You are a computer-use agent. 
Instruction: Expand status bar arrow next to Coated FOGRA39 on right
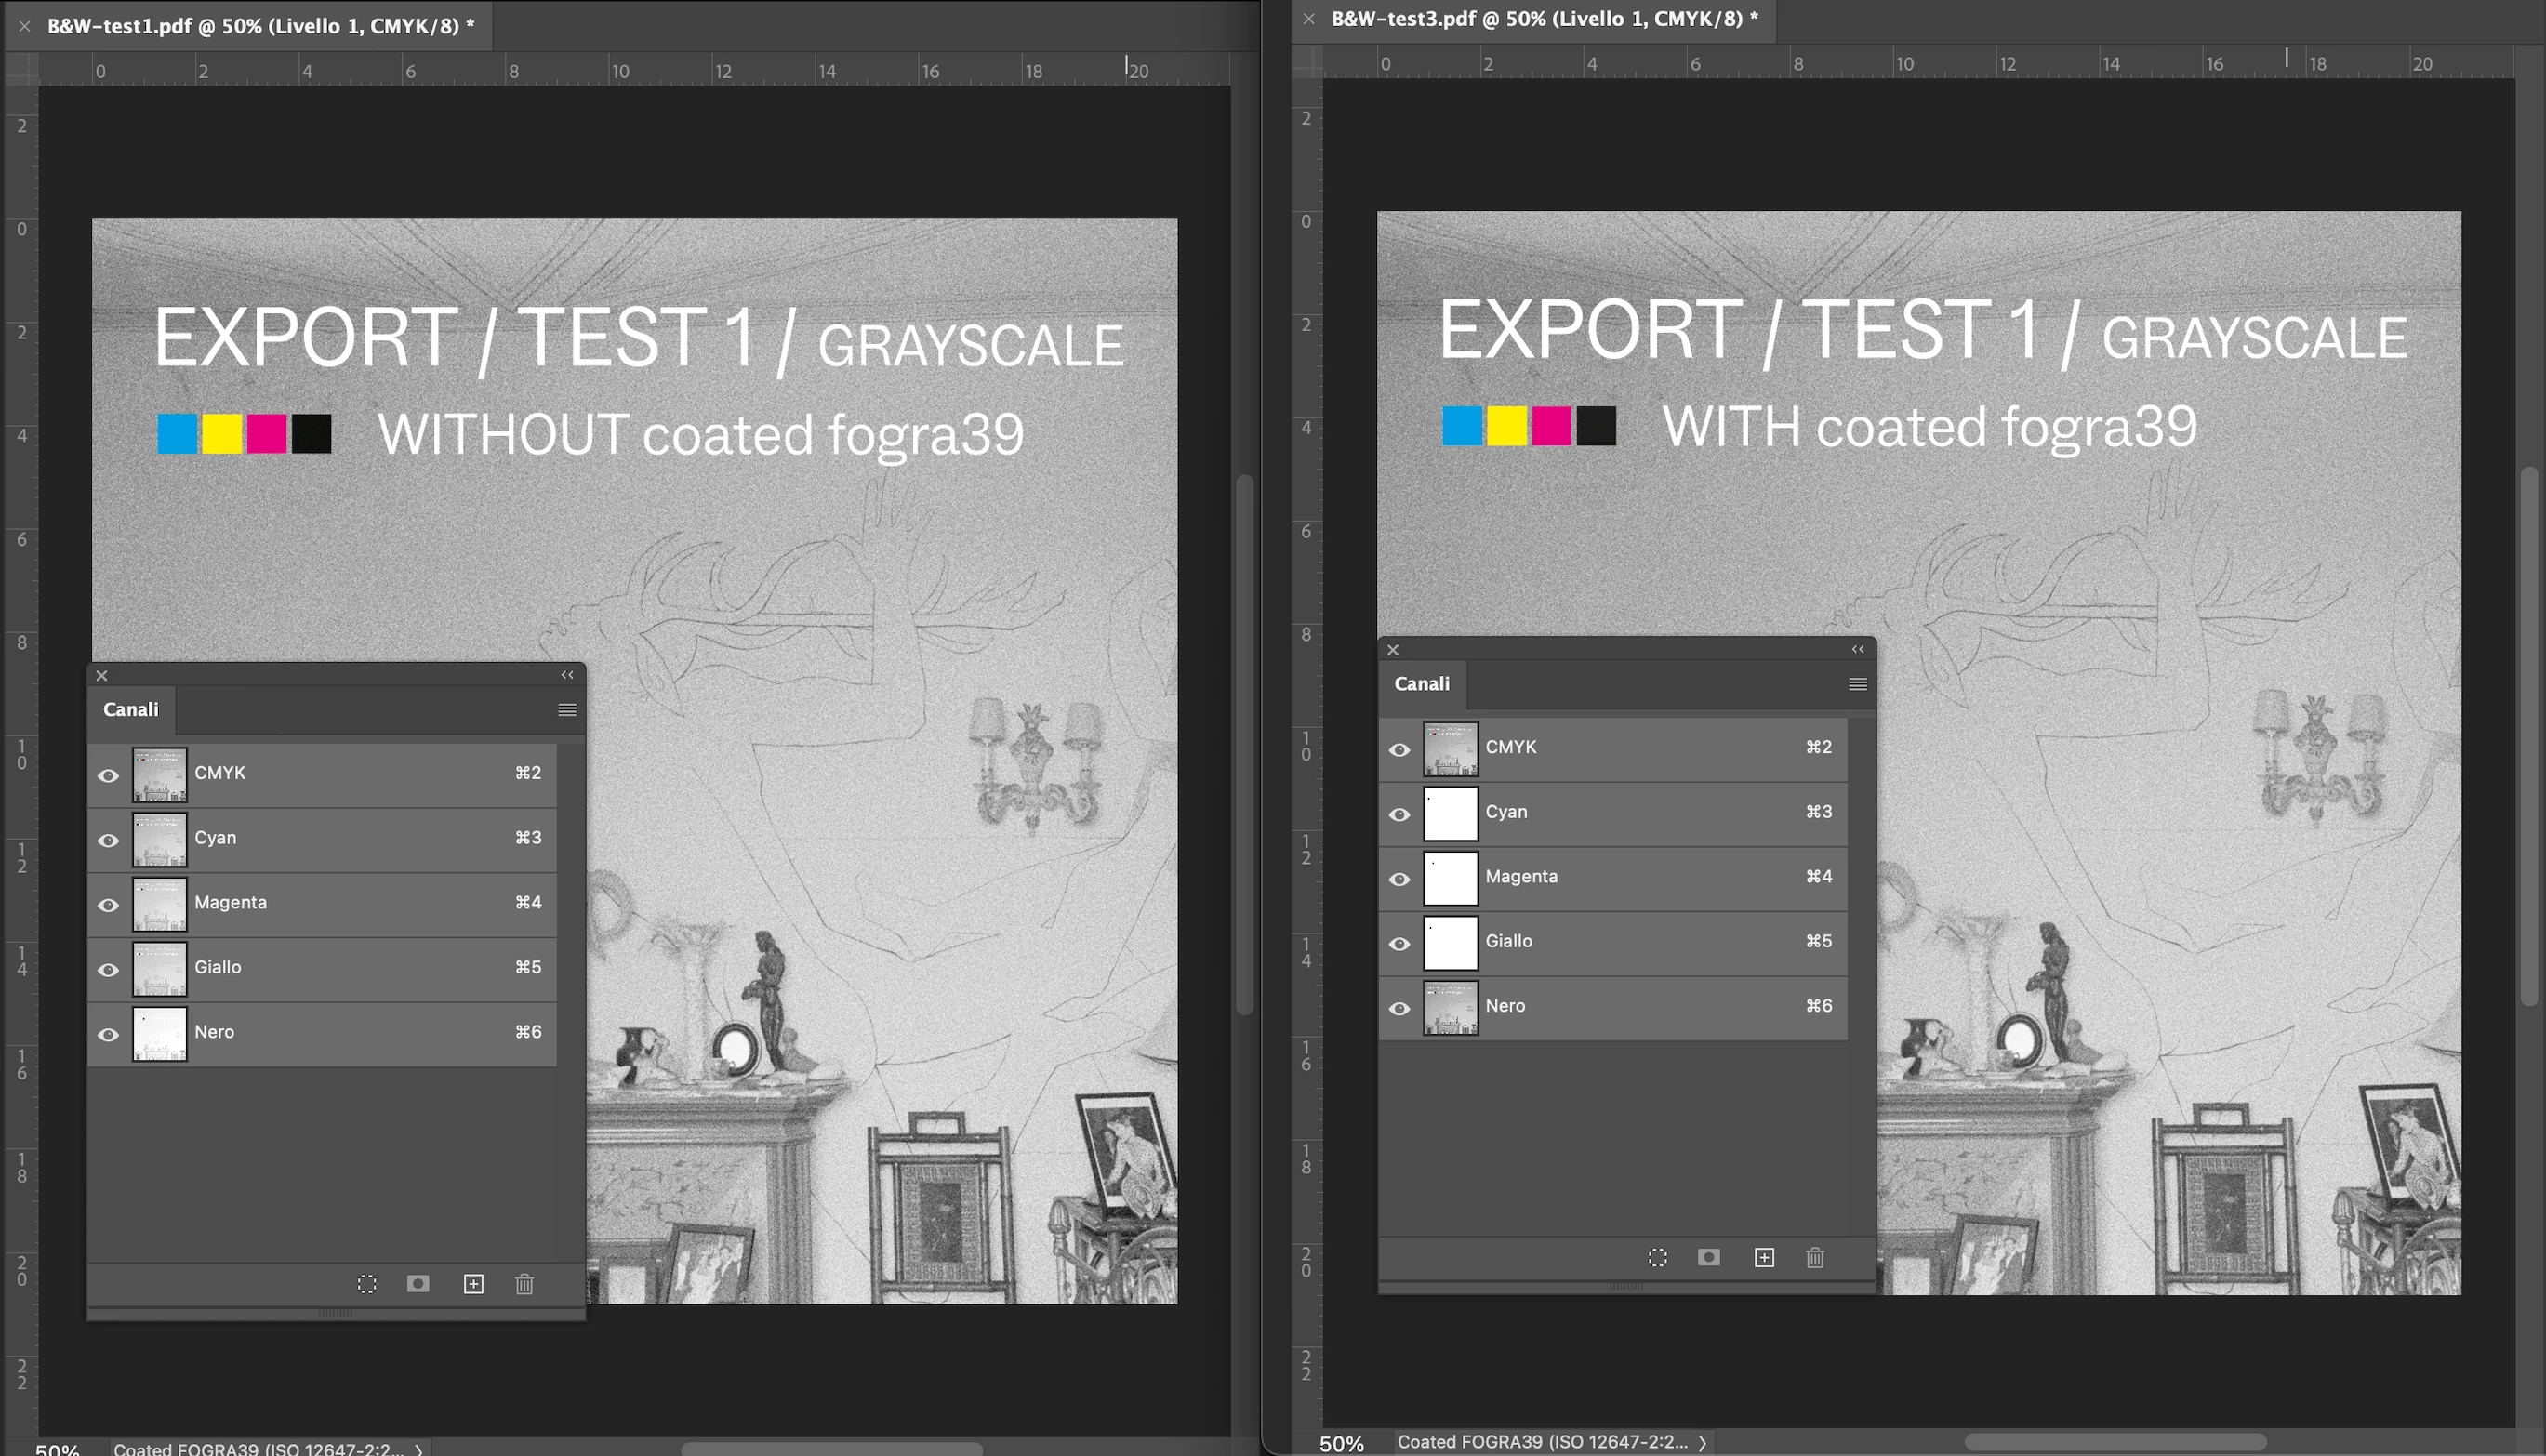[x=1702, y=1443]
